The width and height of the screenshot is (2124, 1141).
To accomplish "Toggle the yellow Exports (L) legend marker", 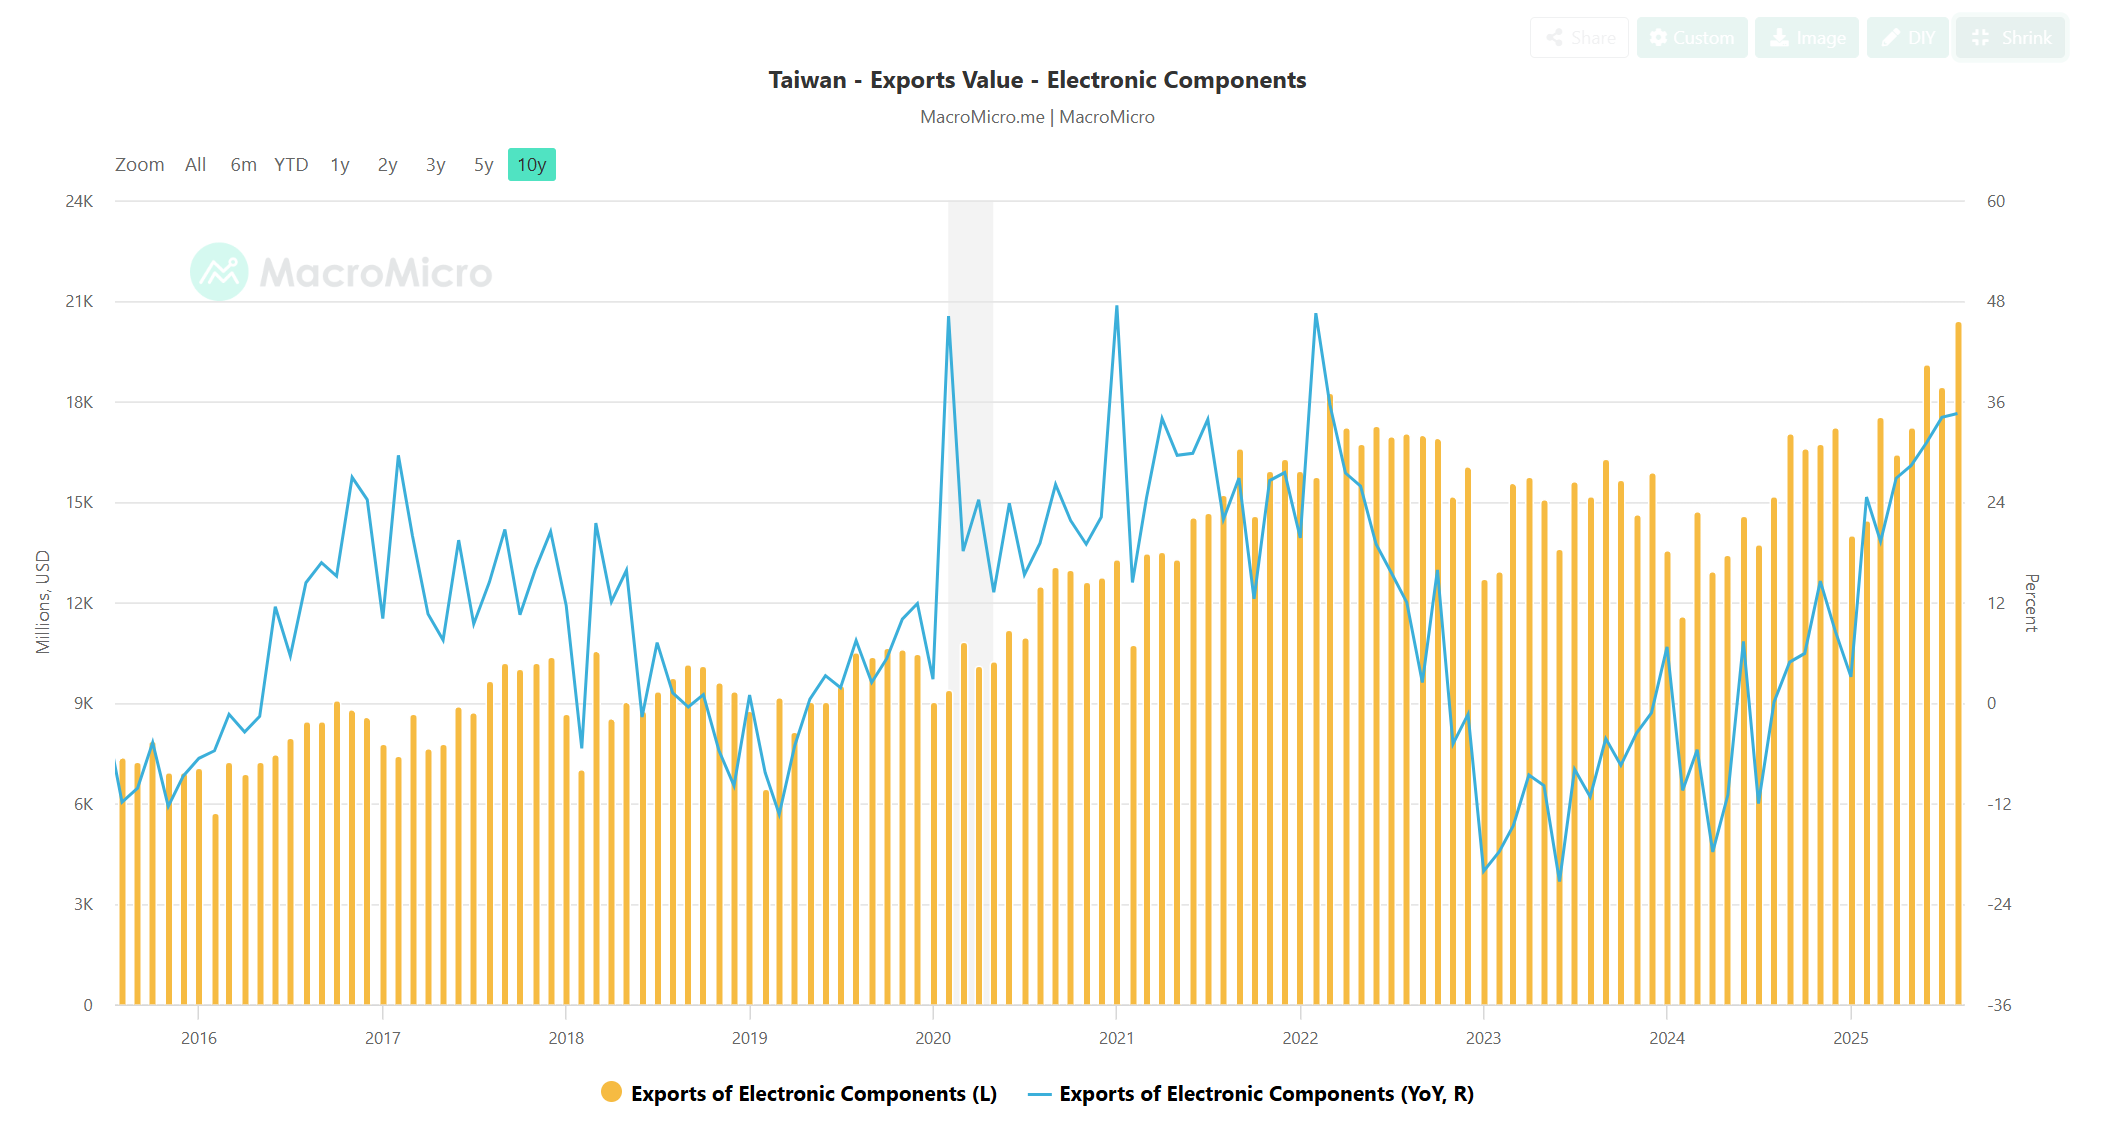I will (x=611, y=1092).
